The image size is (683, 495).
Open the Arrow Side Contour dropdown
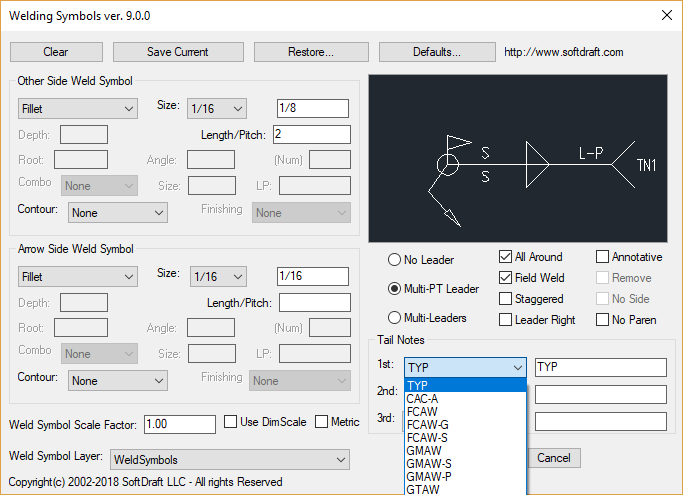117,380
